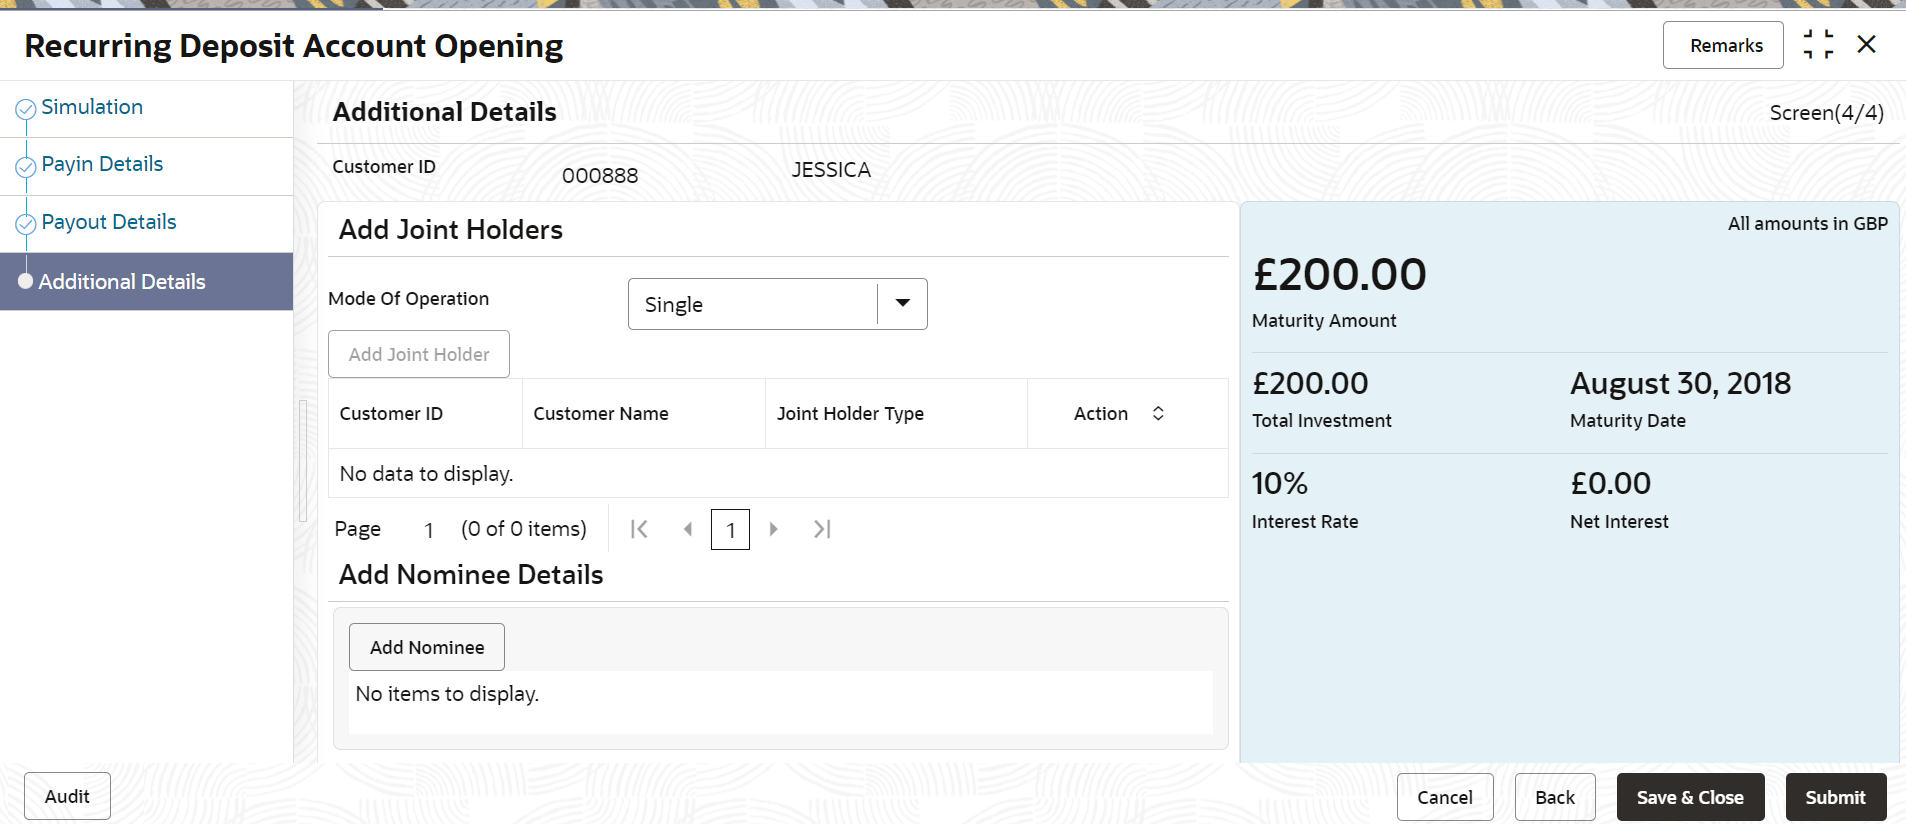
Task: Click the Action column sort icon
Action: [1158, 413]
